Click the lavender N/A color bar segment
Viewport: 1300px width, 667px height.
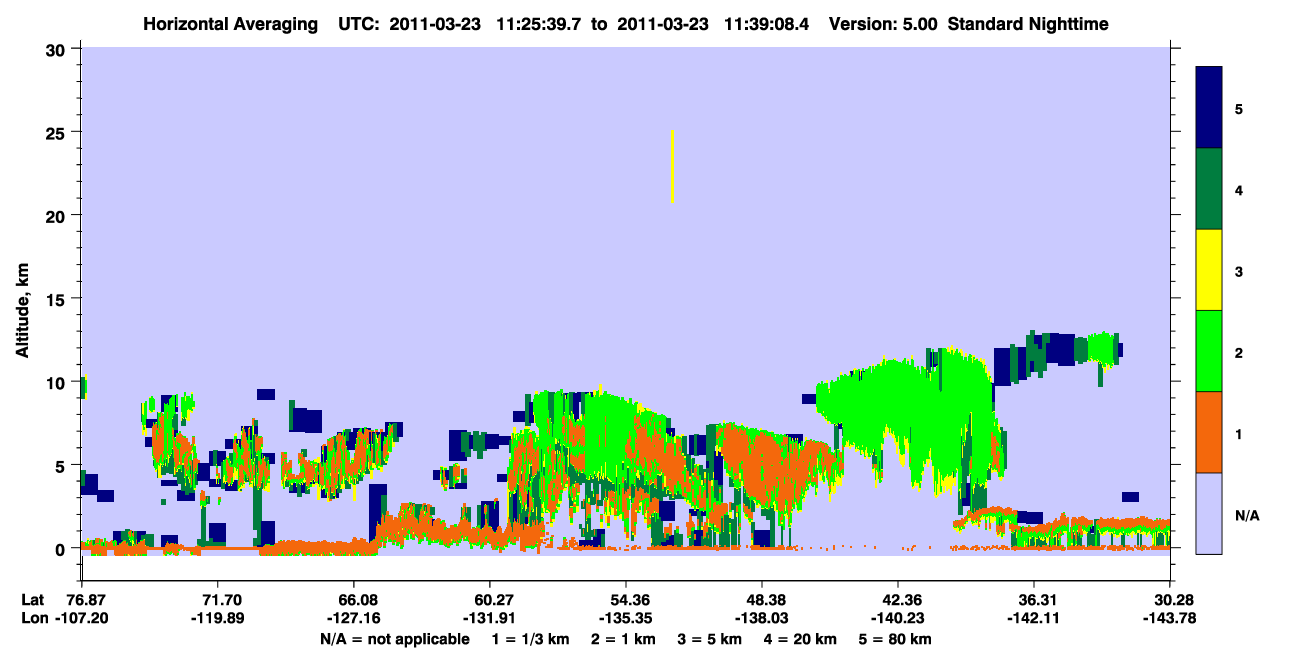(1209, 513)
